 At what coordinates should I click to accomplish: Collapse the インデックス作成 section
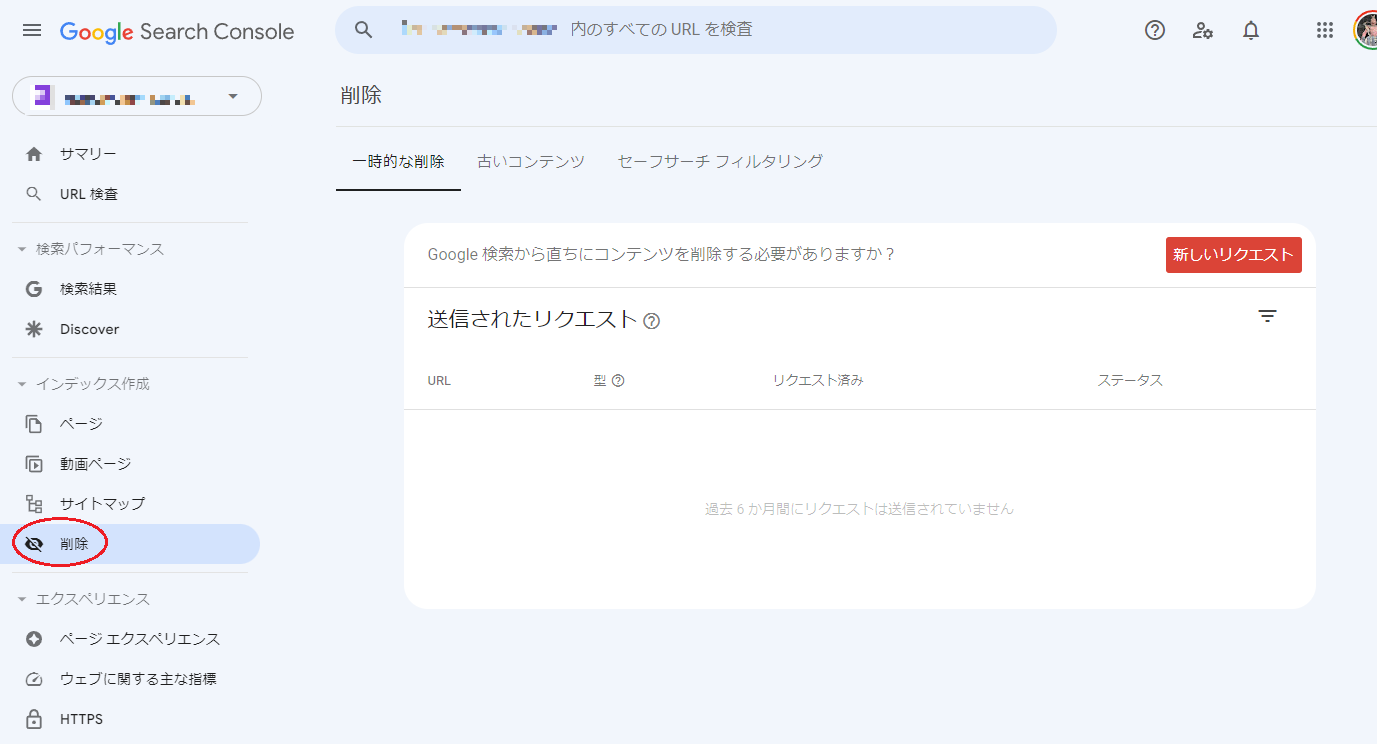click(x=23, y=383)
